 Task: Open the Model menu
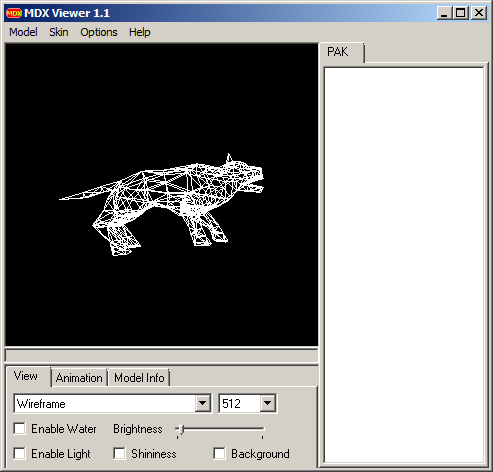pos(23,32)
